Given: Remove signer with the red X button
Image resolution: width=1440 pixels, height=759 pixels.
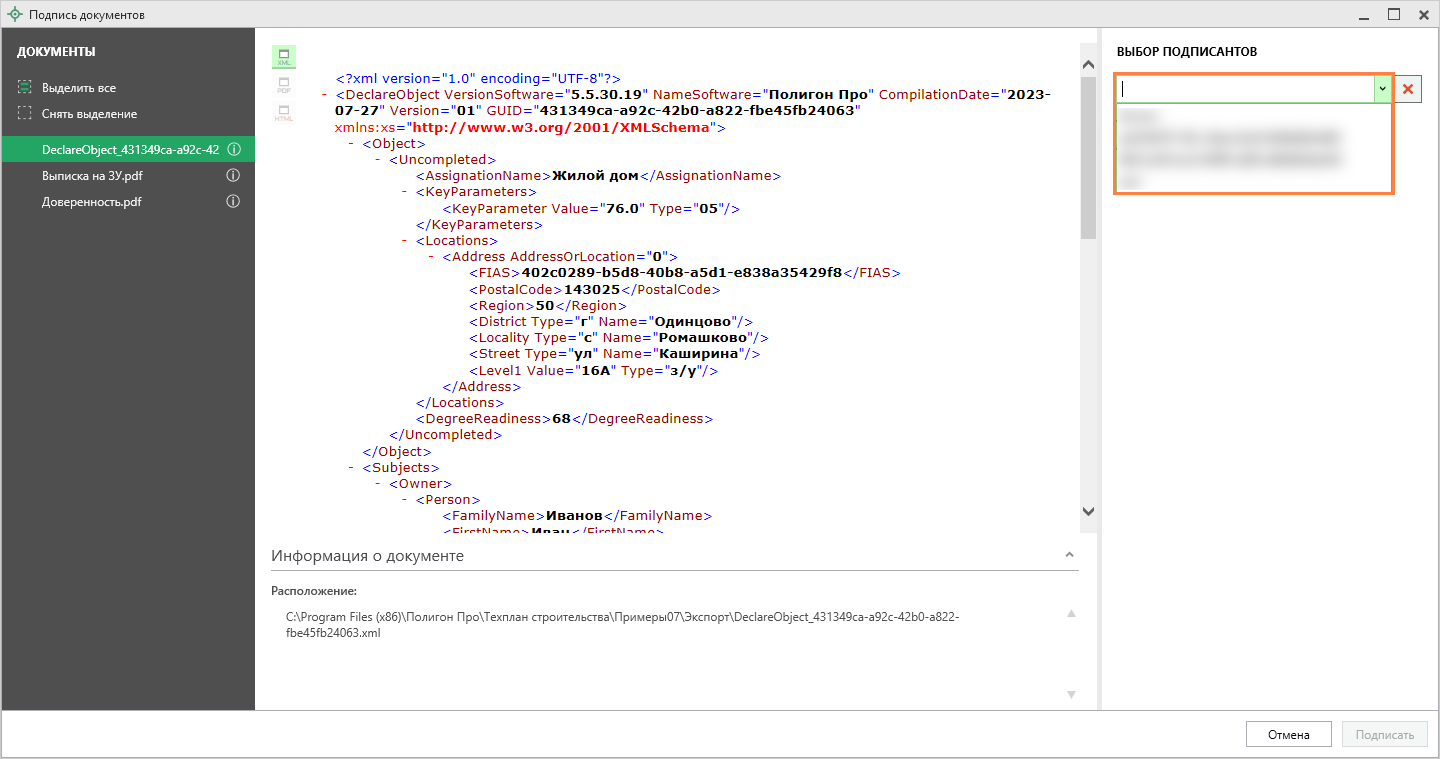Looking at the screenshot, I should (1408, 89).
